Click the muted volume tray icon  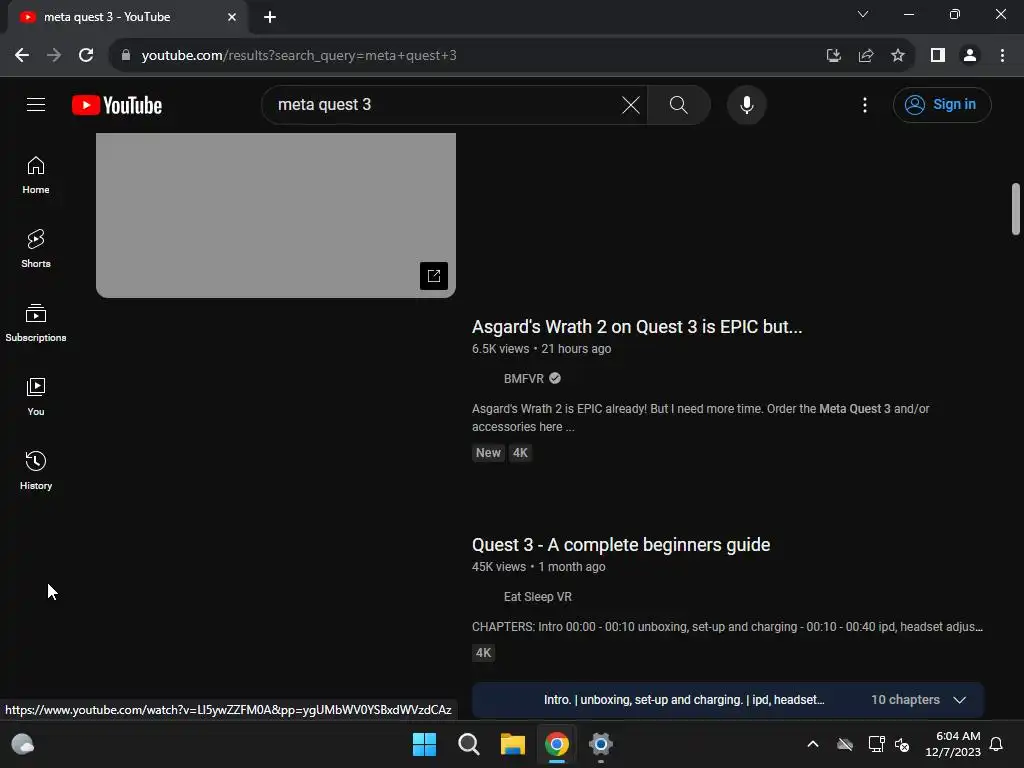tap(902, 744)
